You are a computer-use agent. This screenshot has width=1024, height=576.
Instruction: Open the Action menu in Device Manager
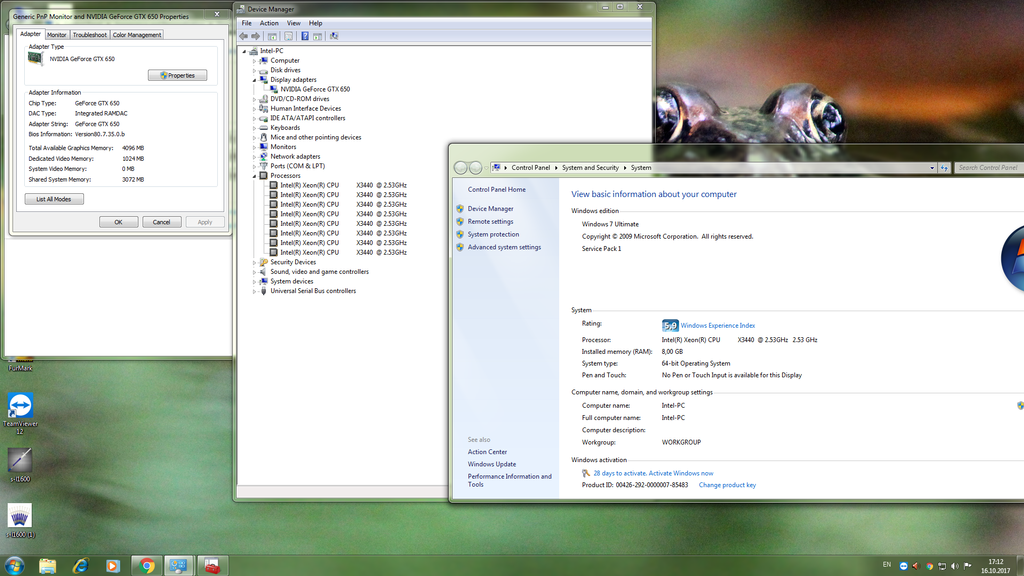click(x=269, y=23)
